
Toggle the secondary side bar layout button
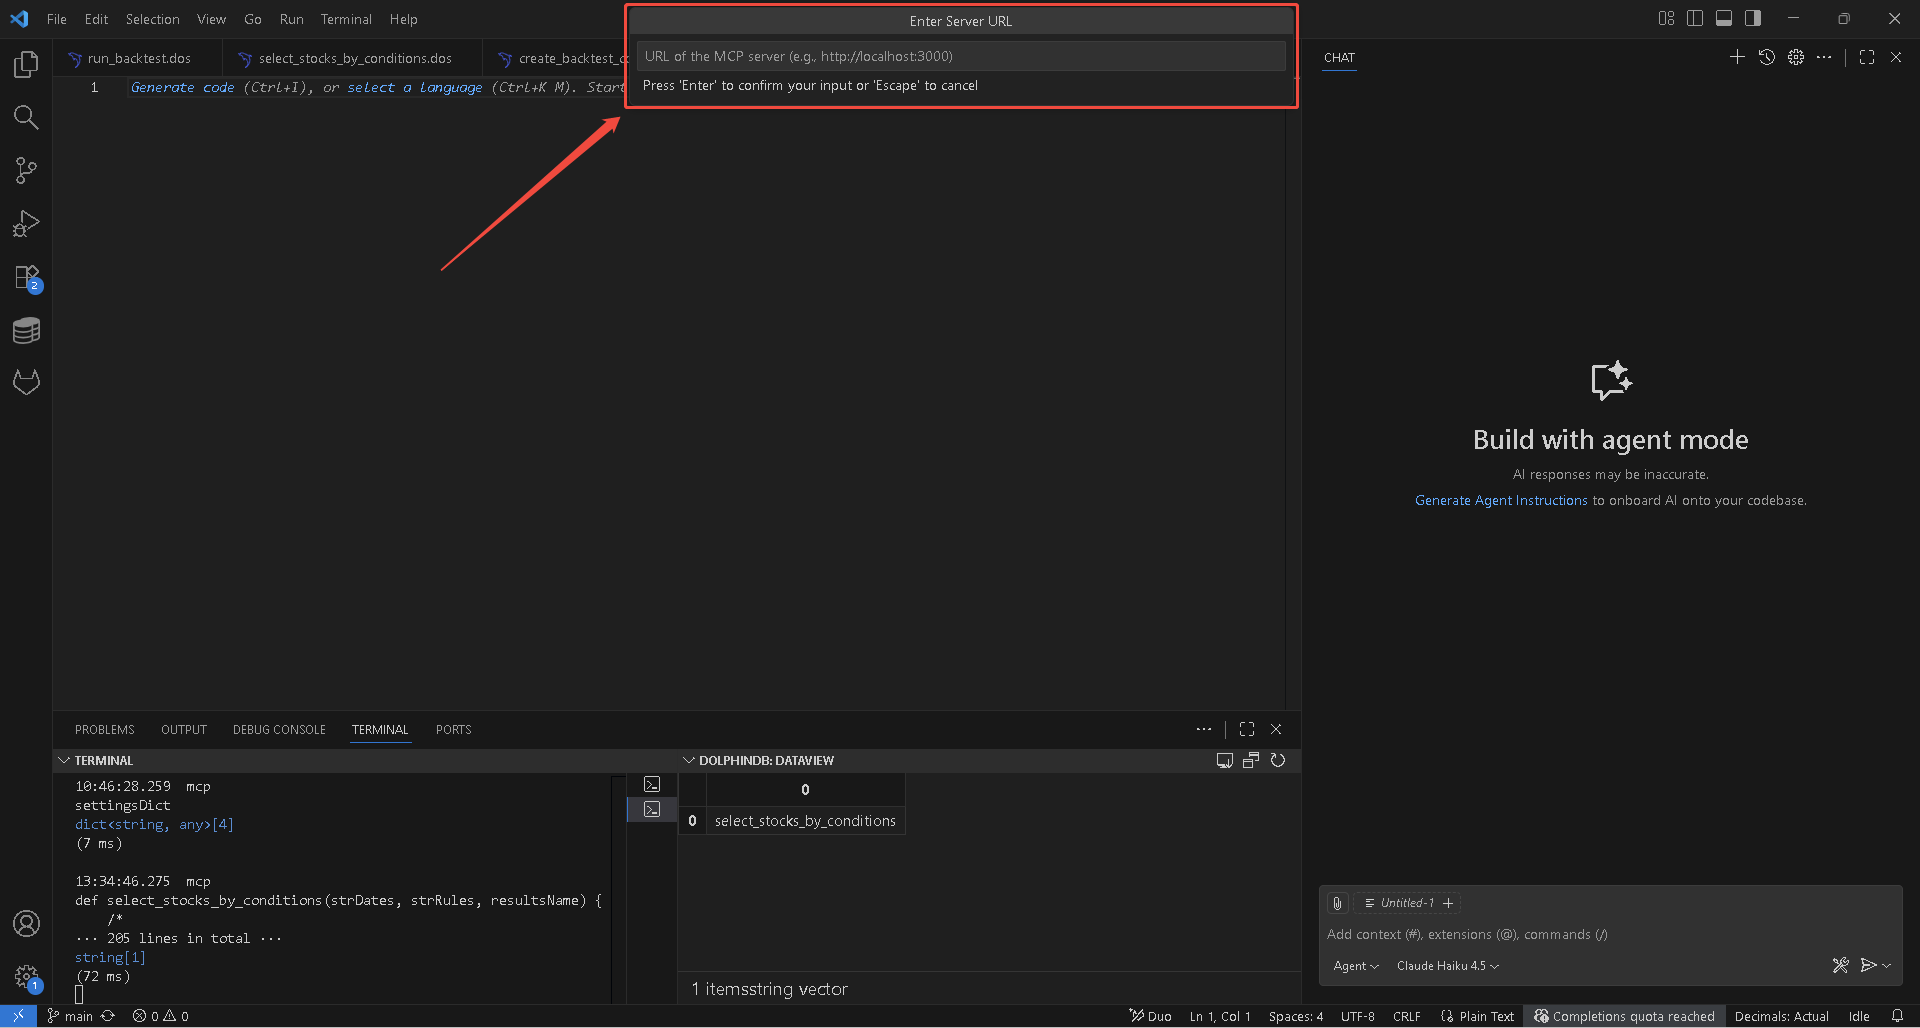coord(1753,19)
